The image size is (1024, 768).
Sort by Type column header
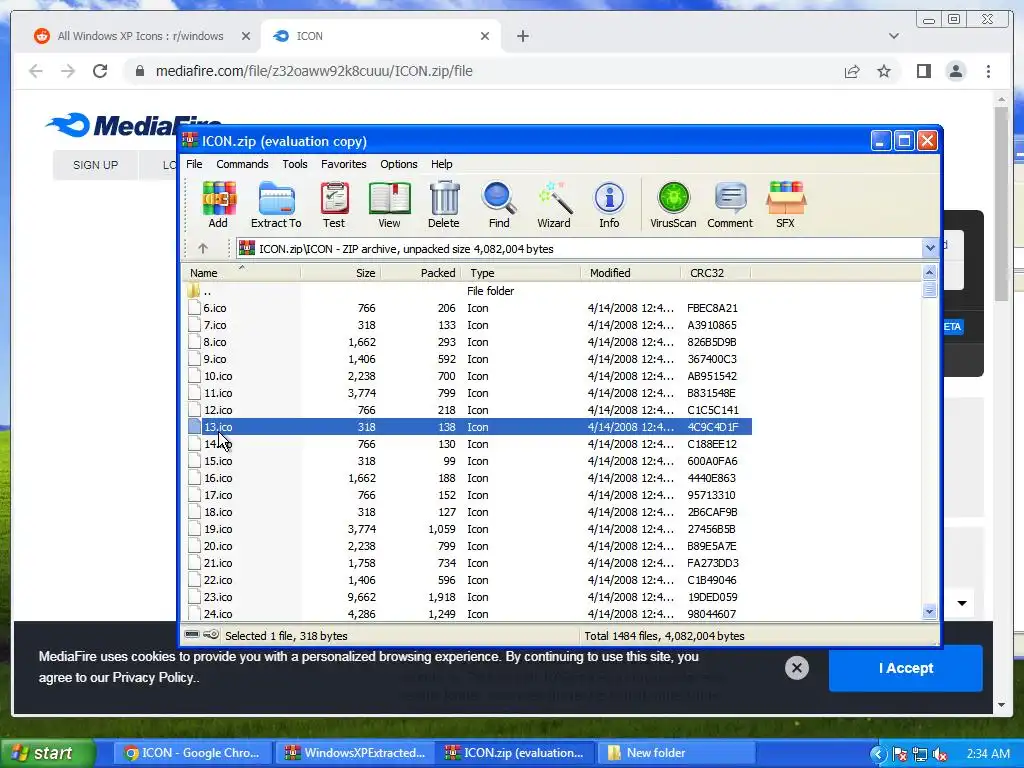coord(520,273)
